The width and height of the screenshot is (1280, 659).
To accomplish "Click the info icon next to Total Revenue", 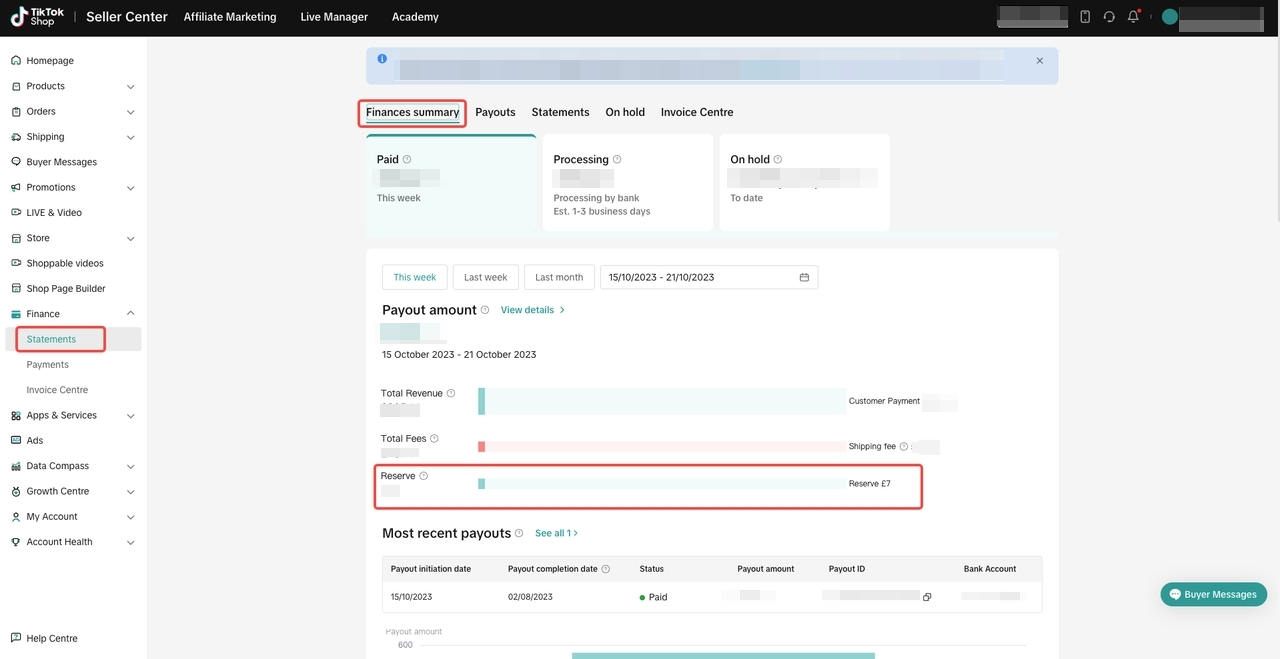I will coord(451,393).
